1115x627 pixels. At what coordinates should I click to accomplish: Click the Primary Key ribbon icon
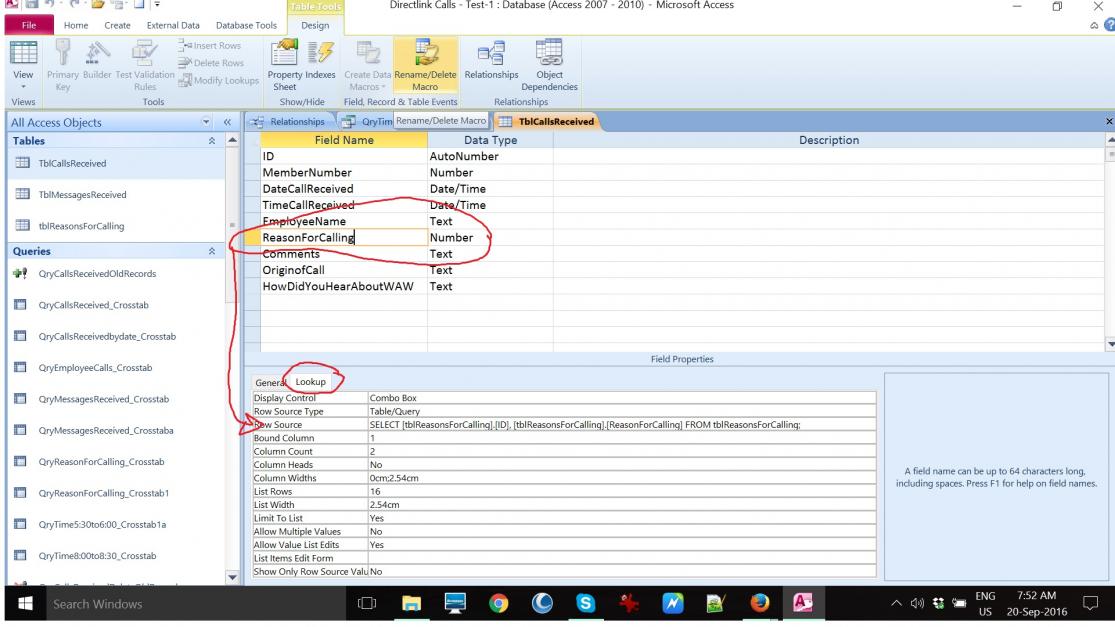[x=63, y=65]
